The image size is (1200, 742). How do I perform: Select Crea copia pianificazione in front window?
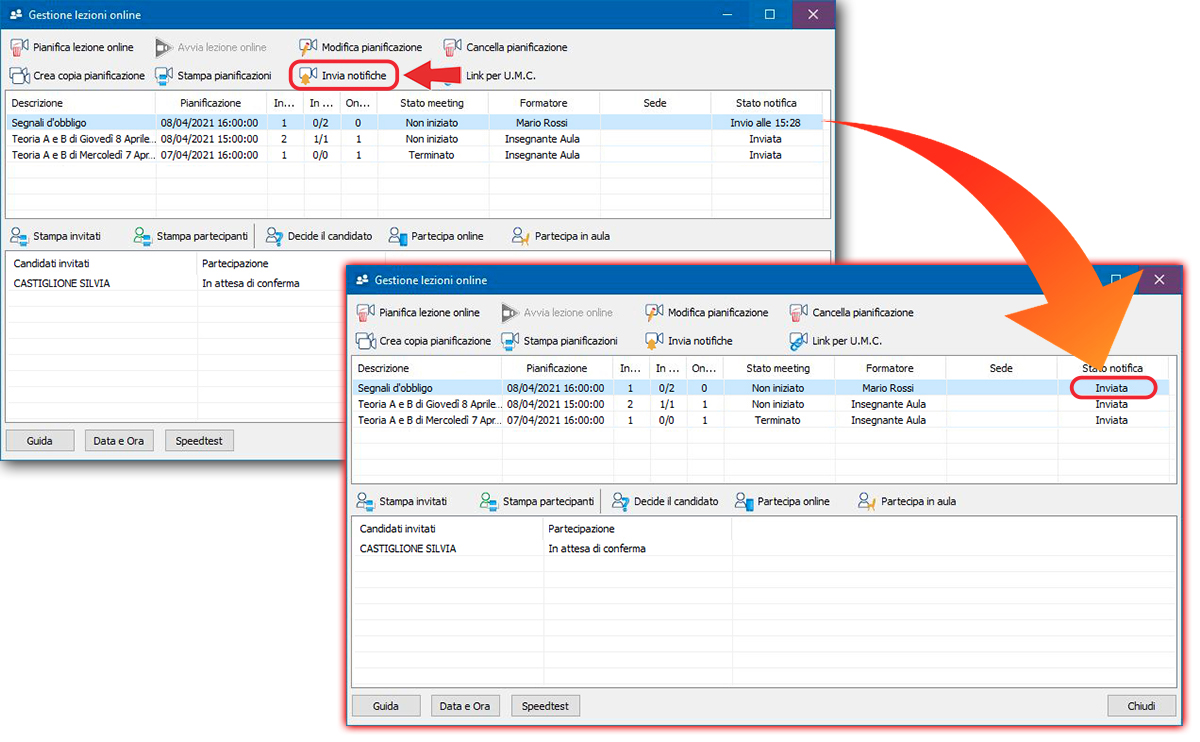[424, 341]
